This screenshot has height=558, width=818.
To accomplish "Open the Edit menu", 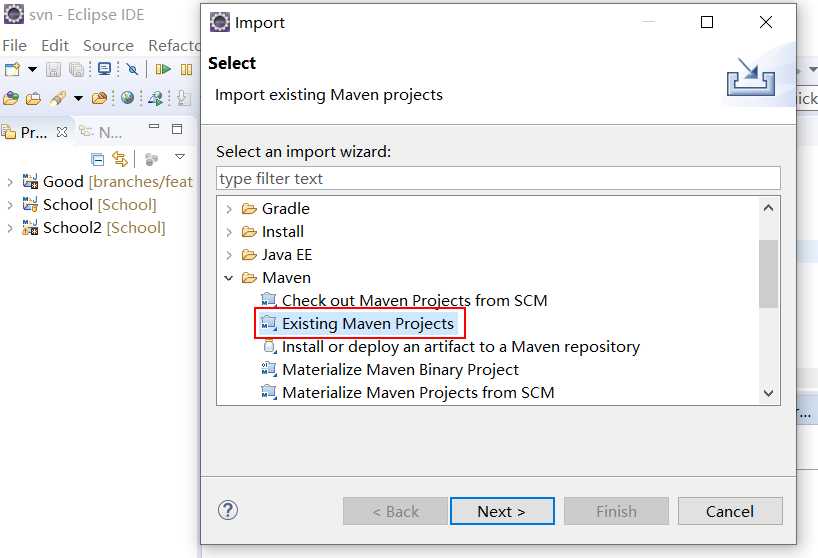I will click(55, 46).
